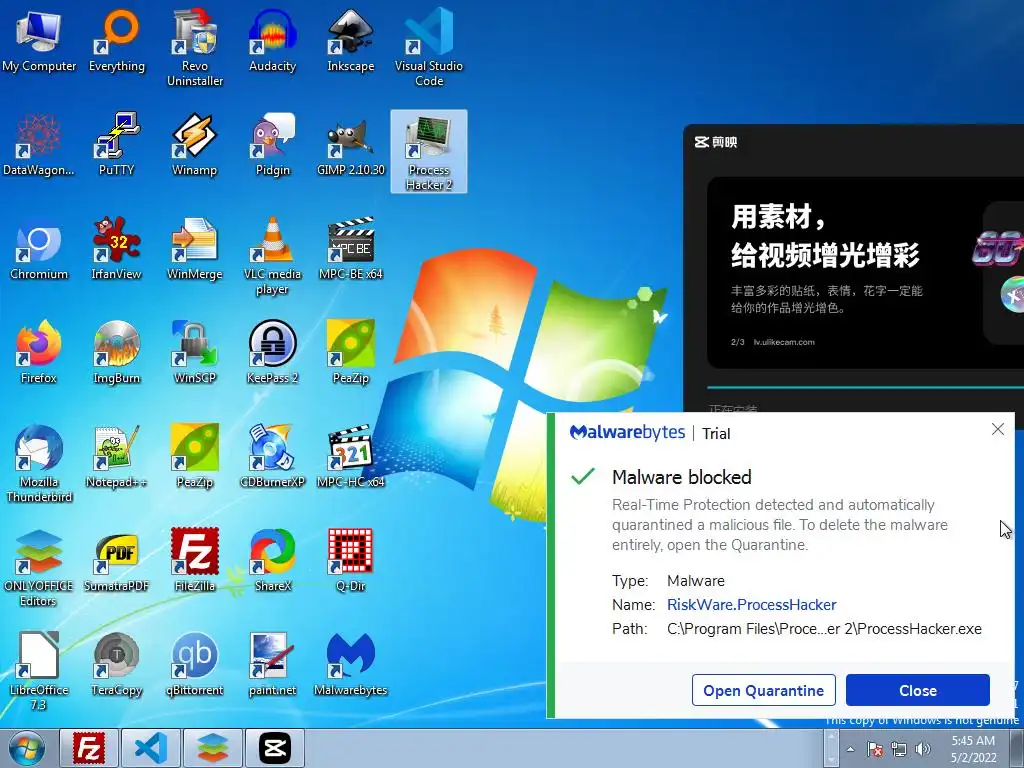The image size is (1024, 768).
Task: Click the JianYing installer progress bar
Action: (865, 388)
